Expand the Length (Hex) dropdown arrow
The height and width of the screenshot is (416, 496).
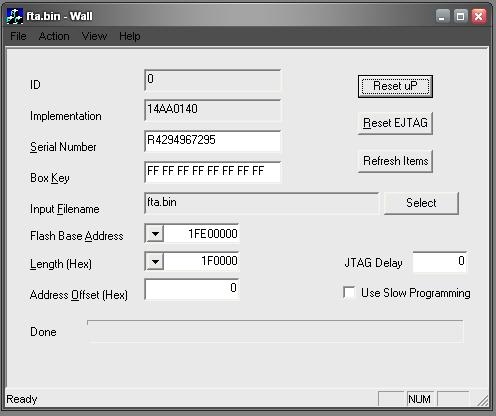pyautogui.click(x=155, y=261)
